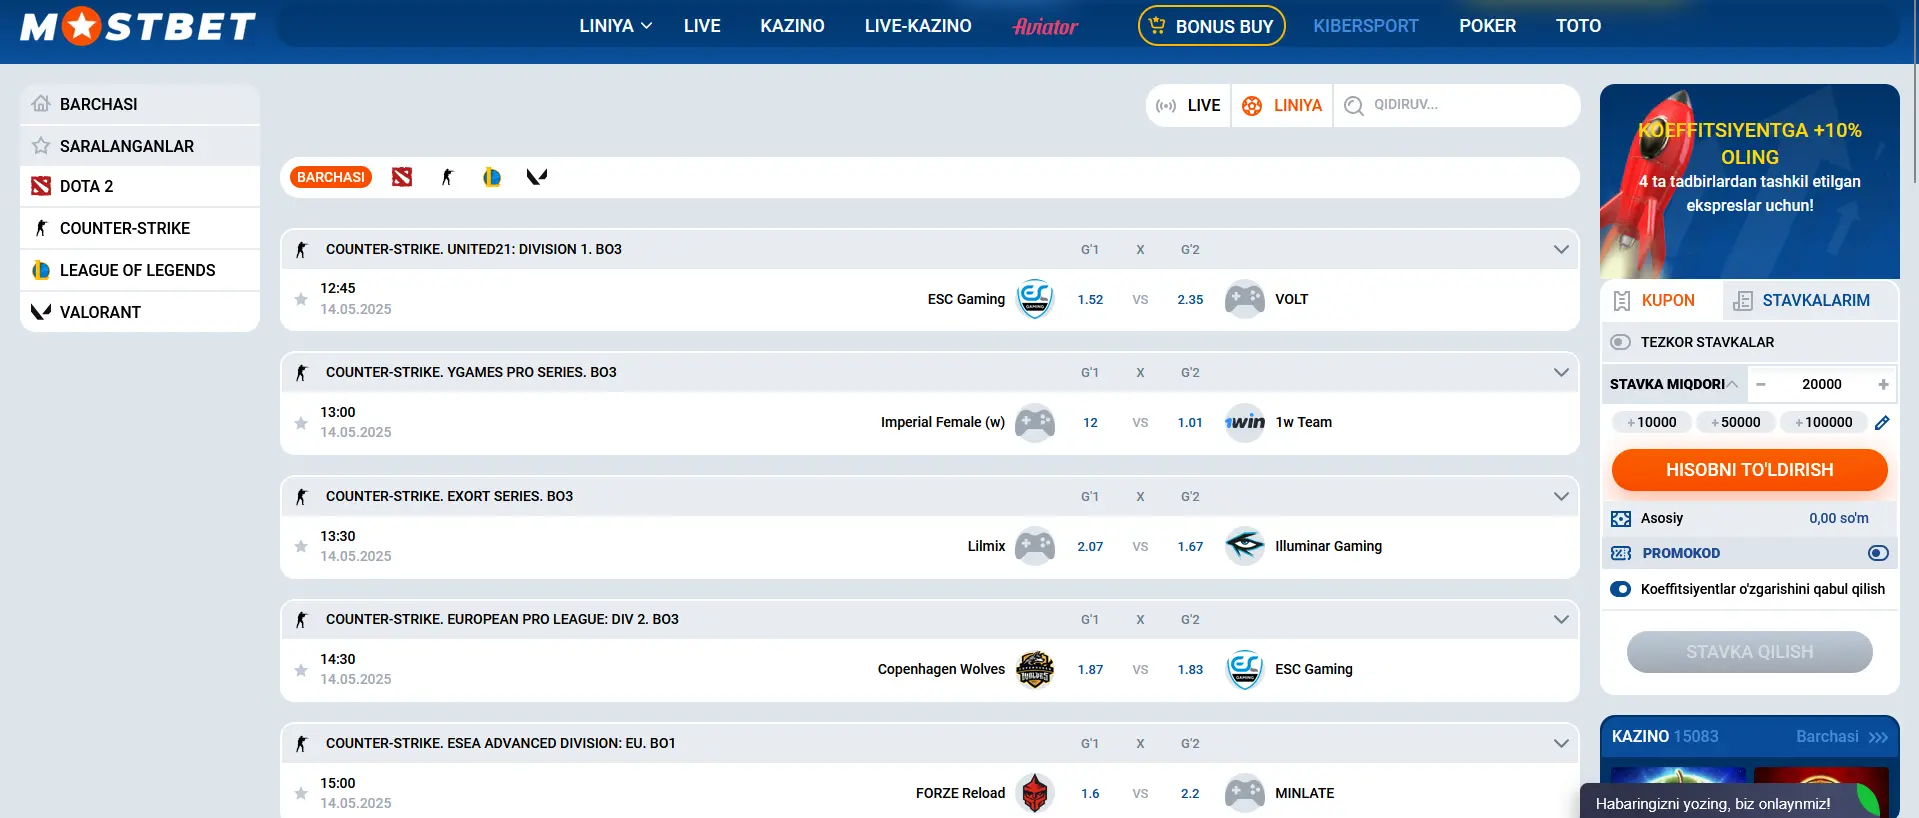Screen dimensions: 1919x818
Task: Click the Barchasi home icon in sidebar
Action: tap(41, 103)
